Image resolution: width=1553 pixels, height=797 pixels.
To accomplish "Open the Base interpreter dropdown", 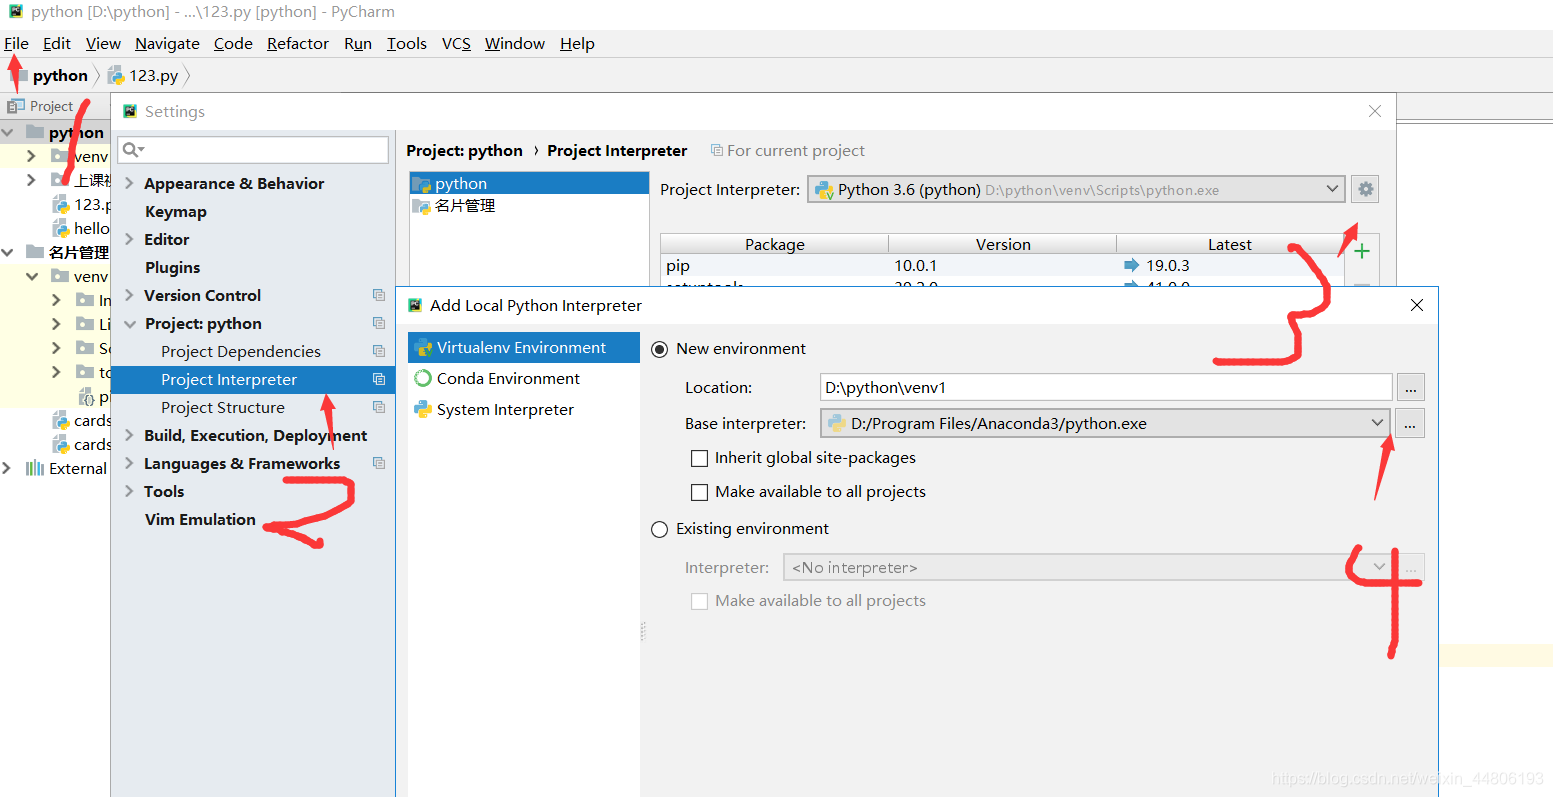I will tap(1105, 423).
